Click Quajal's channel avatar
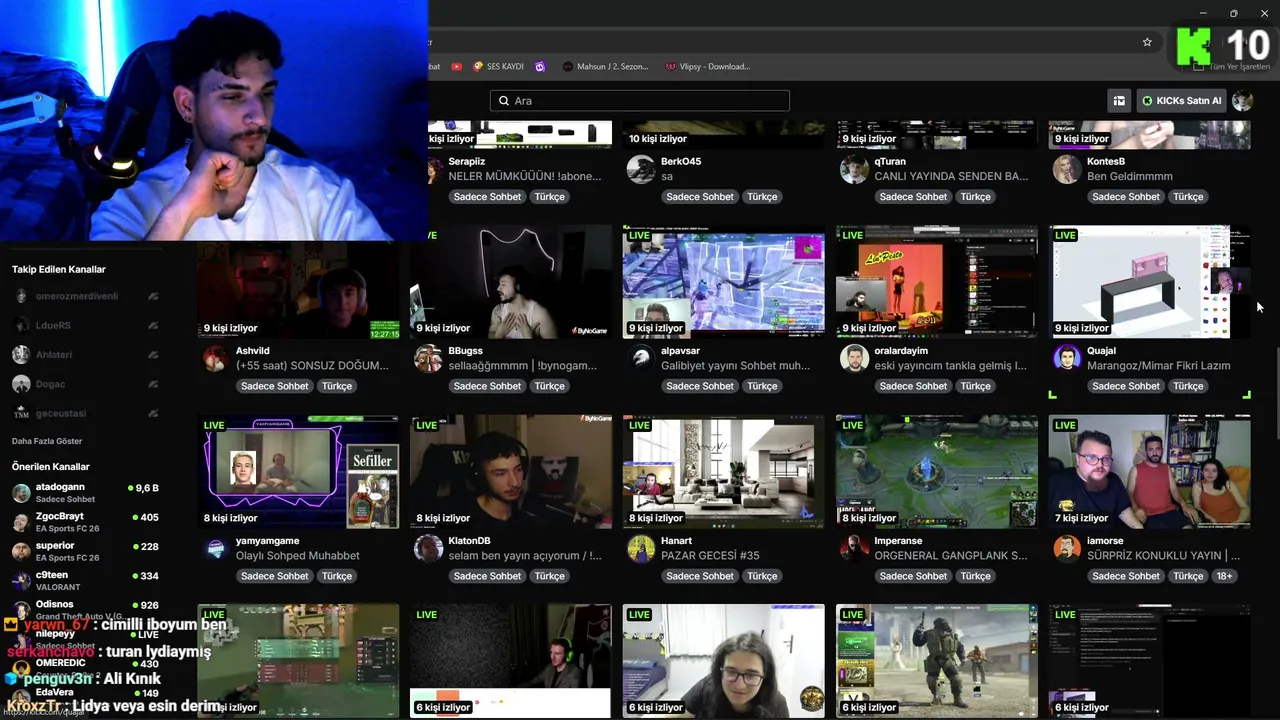 coord(1067,359)
